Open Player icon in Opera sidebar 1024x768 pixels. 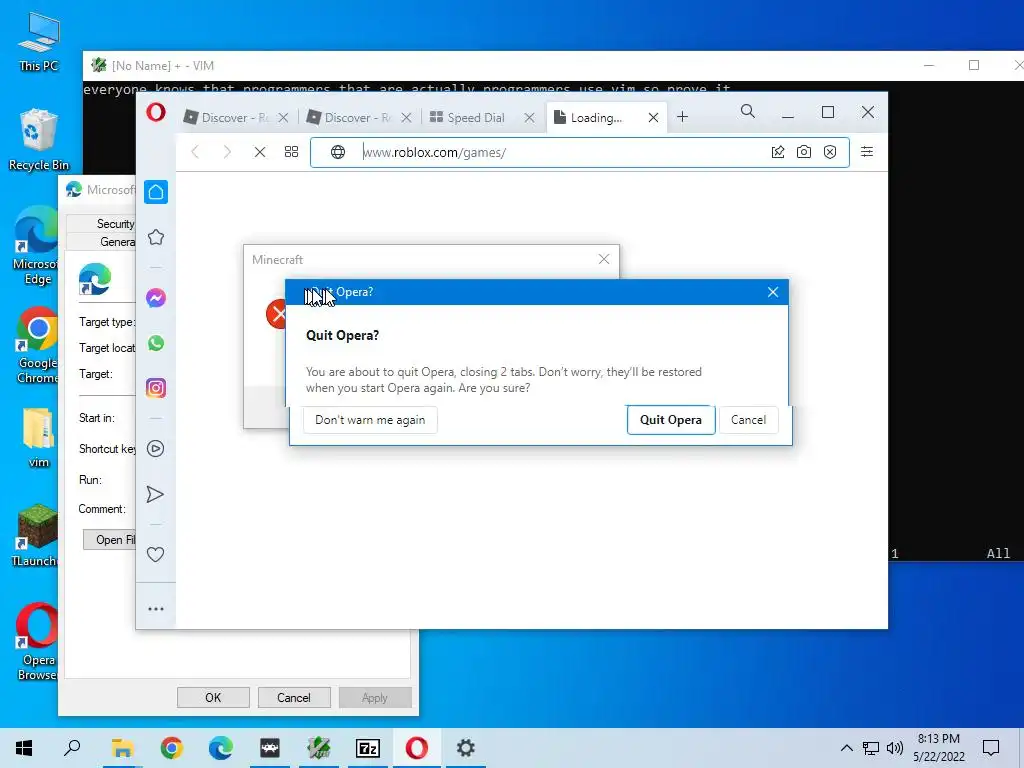click(155, 449)
